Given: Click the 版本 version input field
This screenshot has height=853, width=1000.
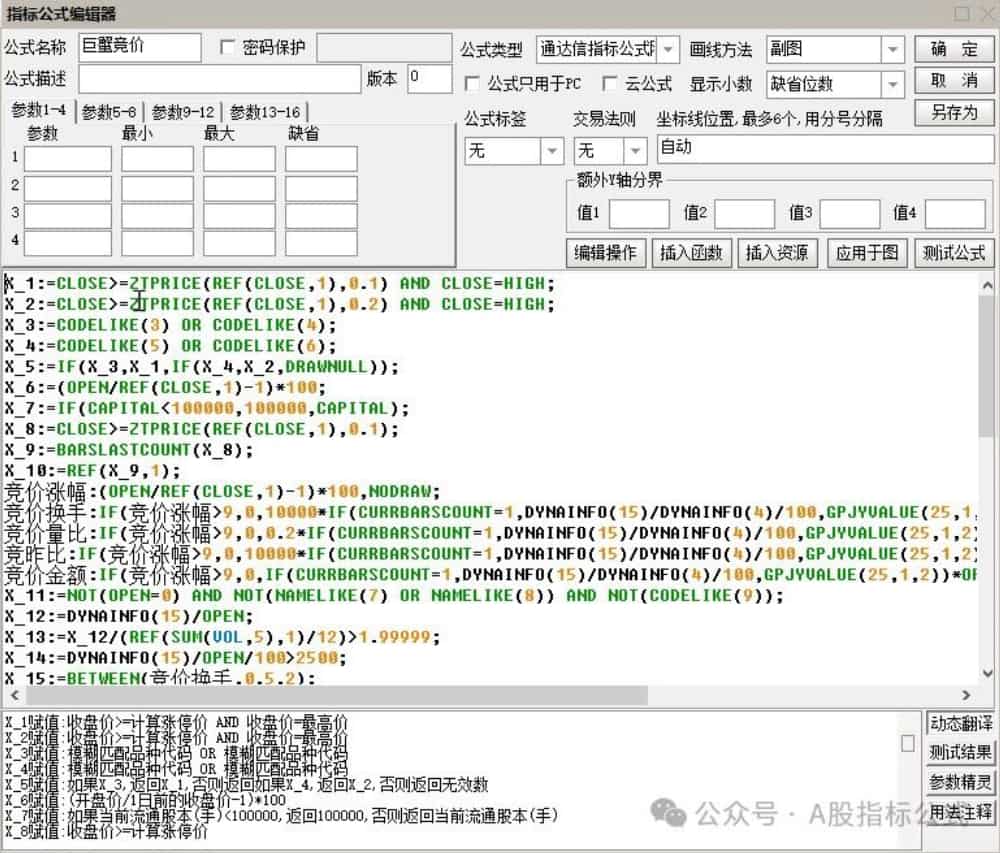Looking at the screenshot, I should click(x=429, y=79).
